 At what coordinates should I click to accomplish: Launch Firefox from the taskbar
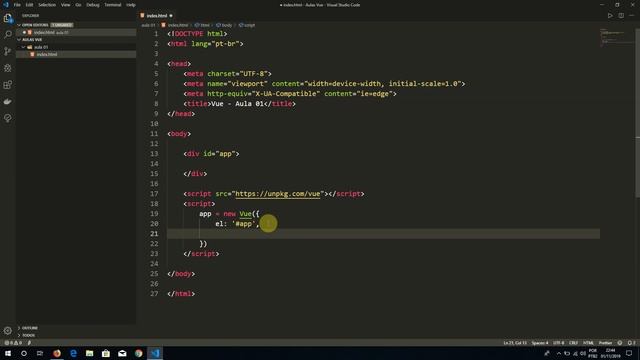click(x=57, y=353)
